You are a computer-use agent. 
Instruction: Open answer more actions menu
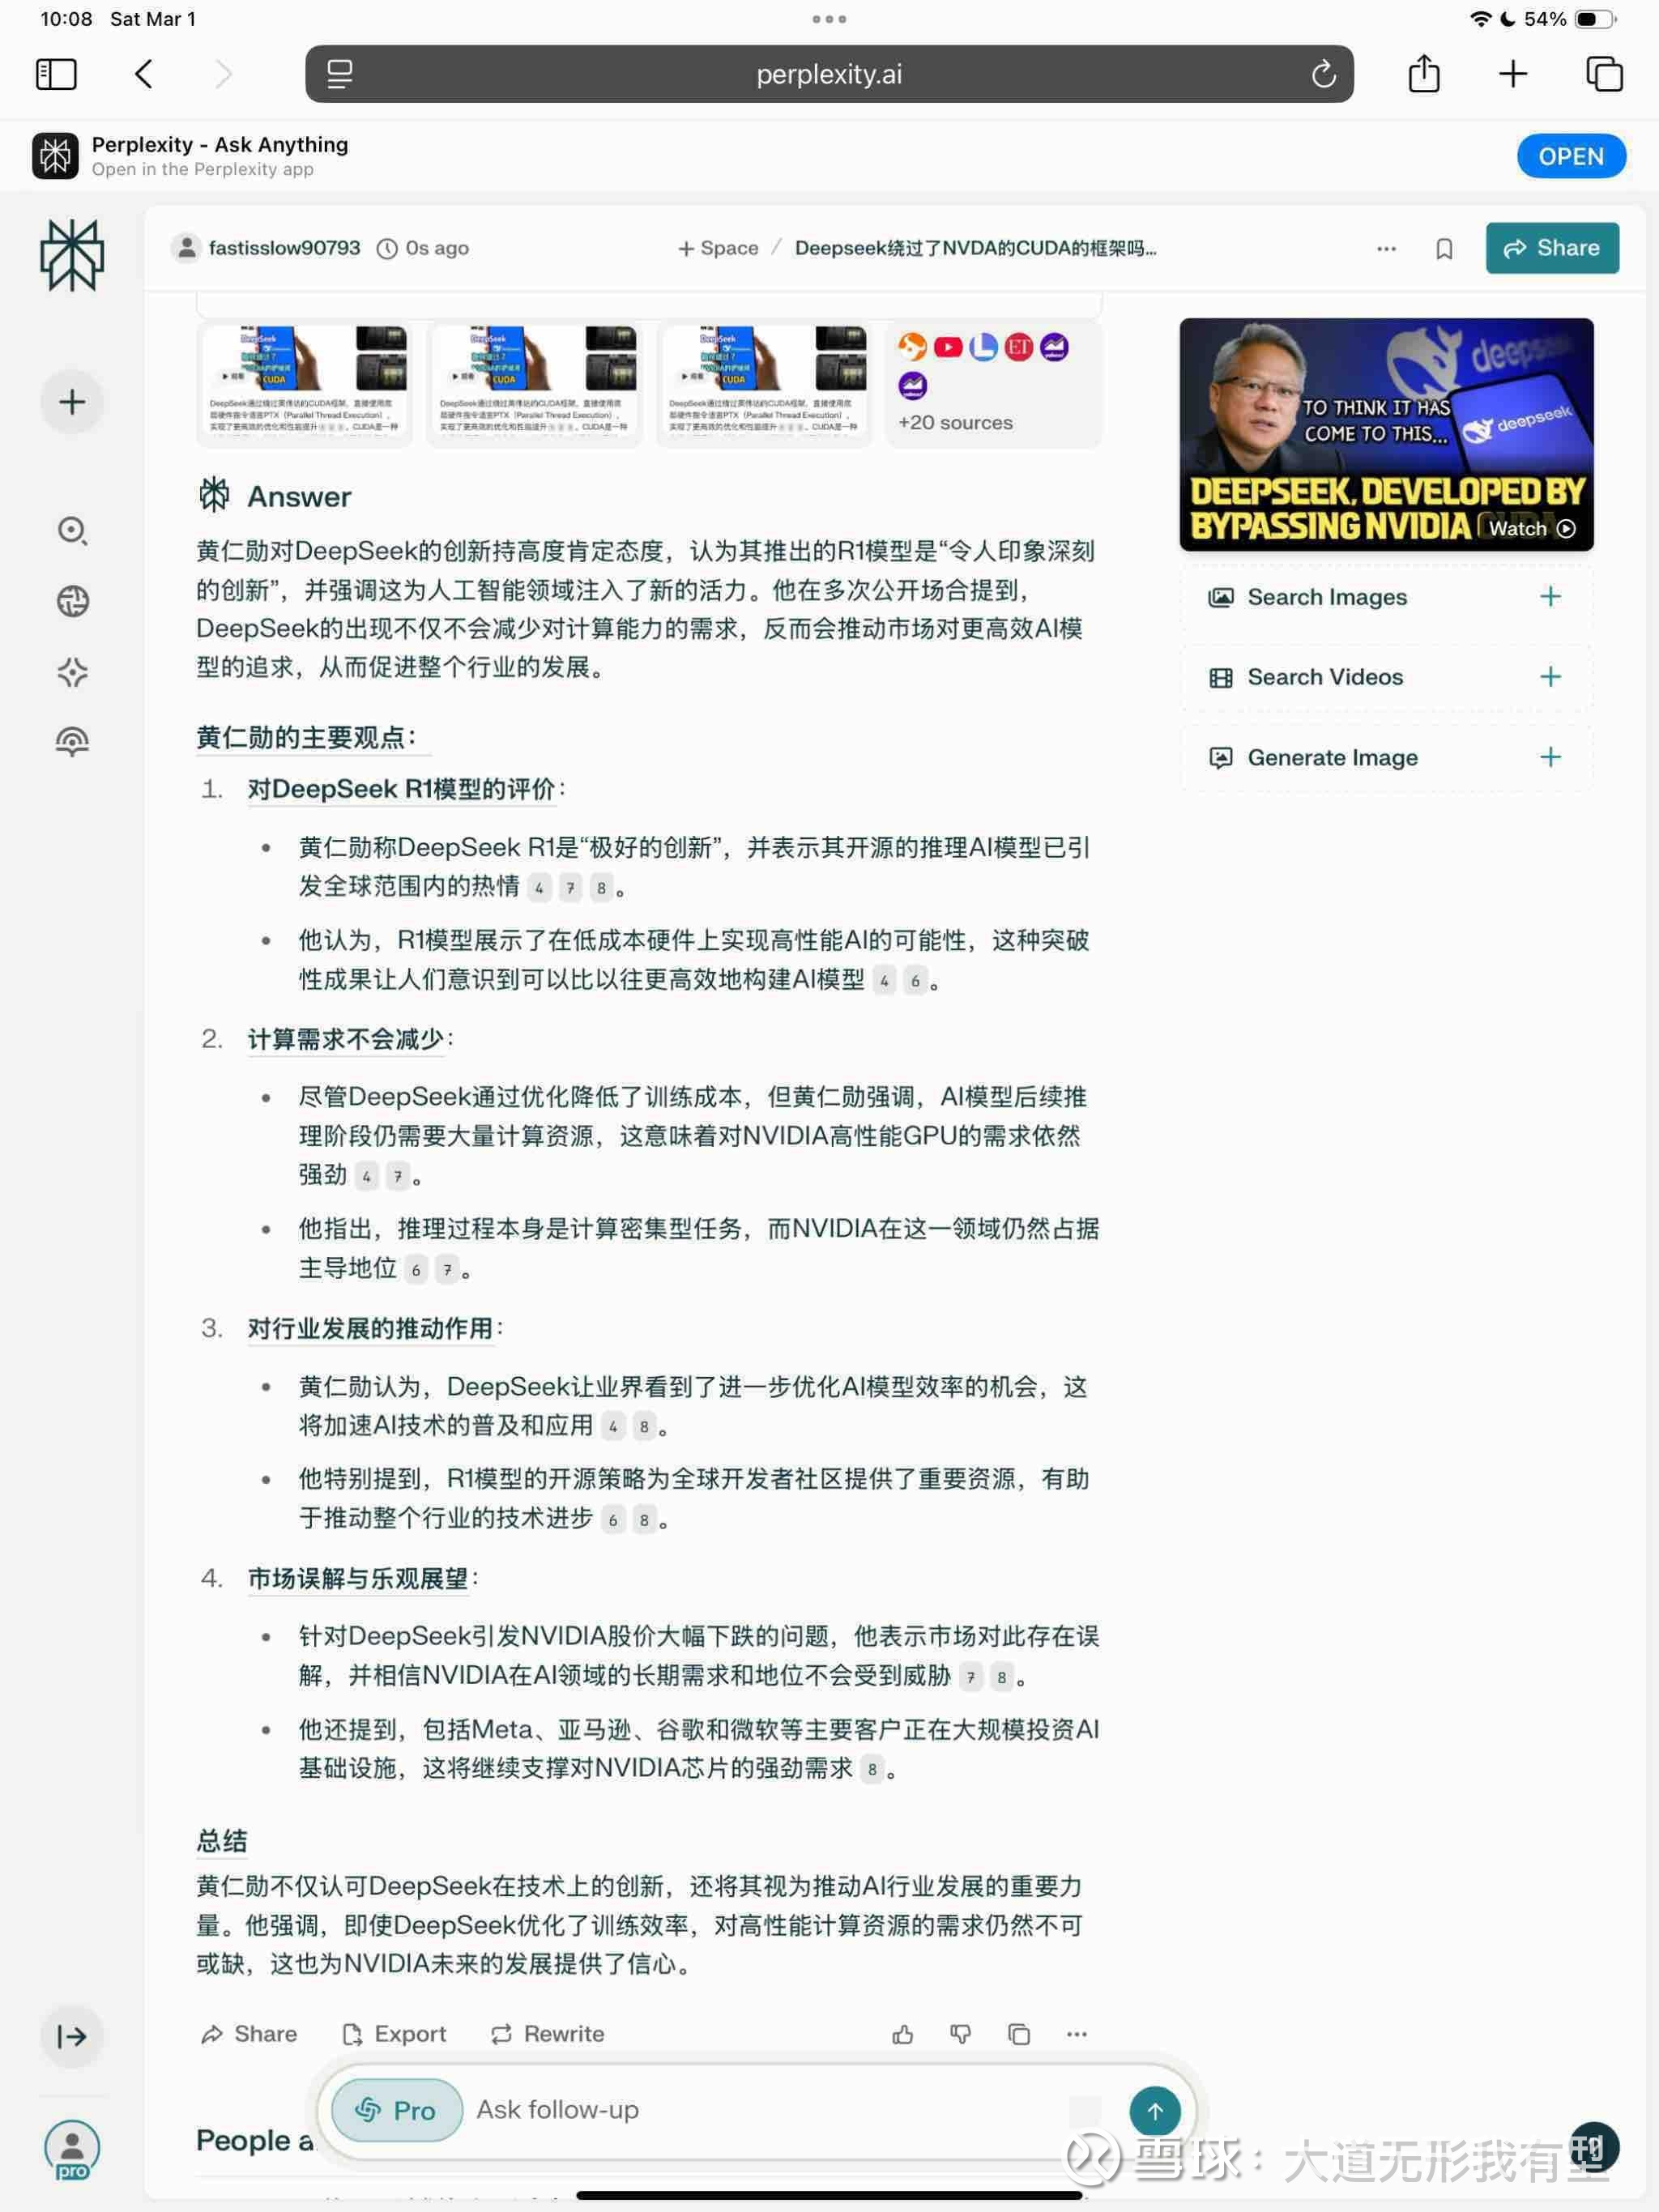click(1077, 2034)
